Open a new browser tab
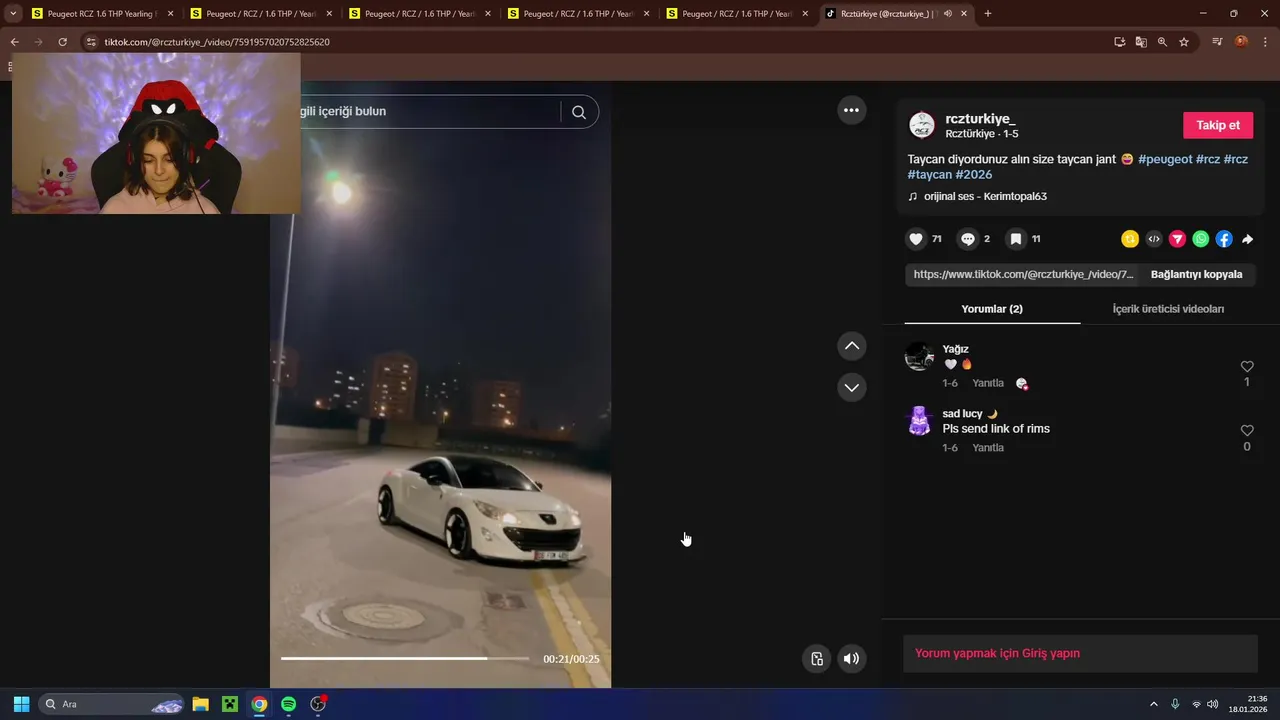Screen dimensions: 1280x720 tap(988, 14)
